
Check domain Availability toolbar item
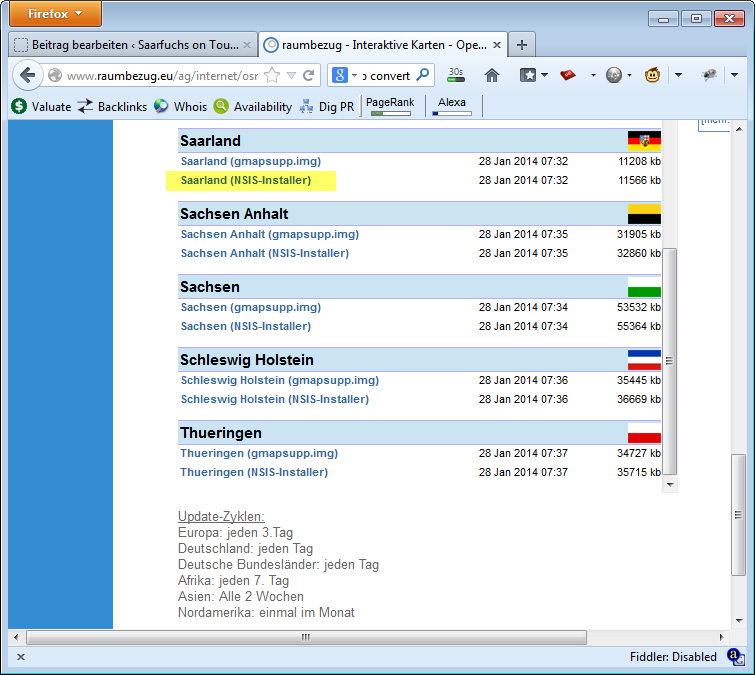point(253,106)
